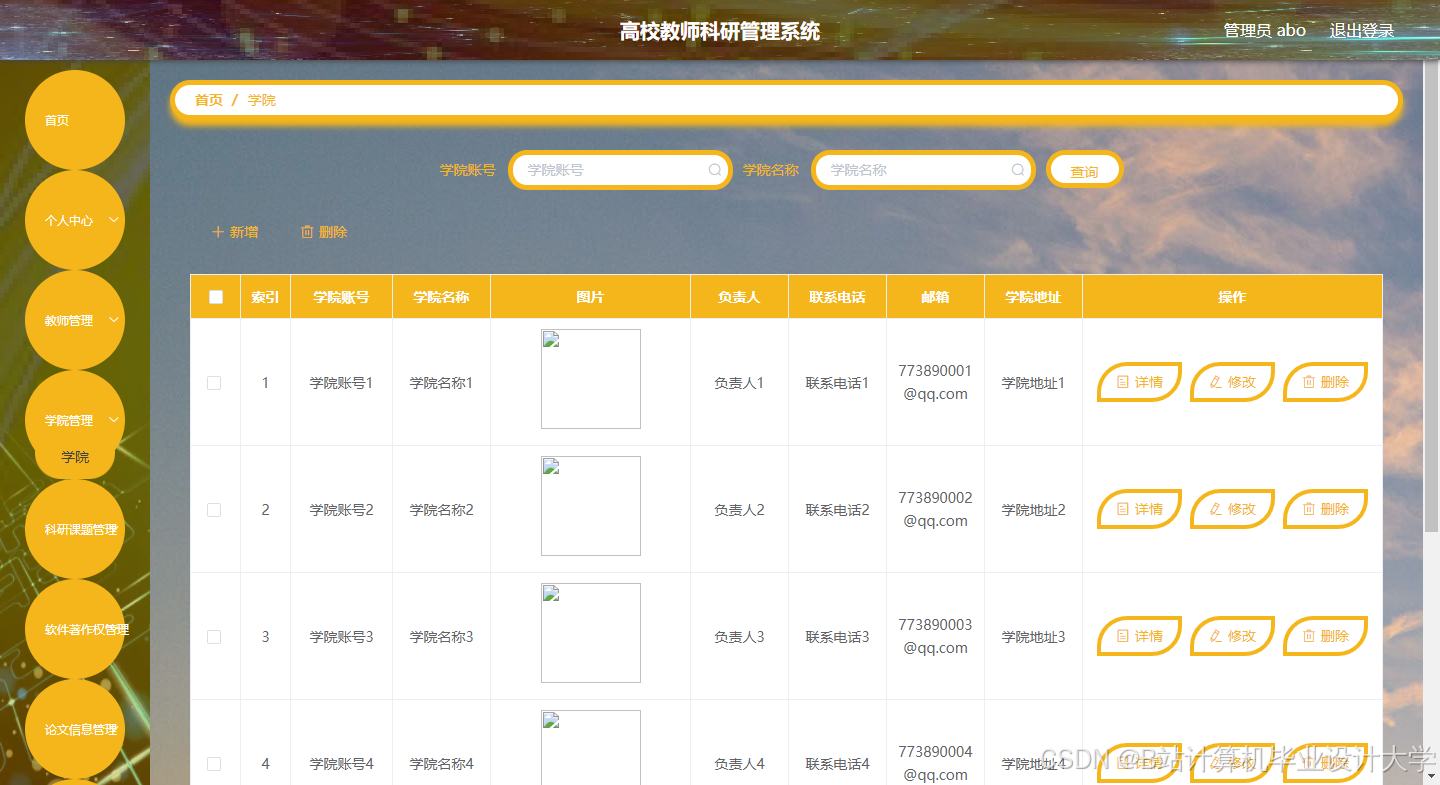Click the image thumbnail in row 2
Screen dimensions: 1440x785
pos(591,506)
